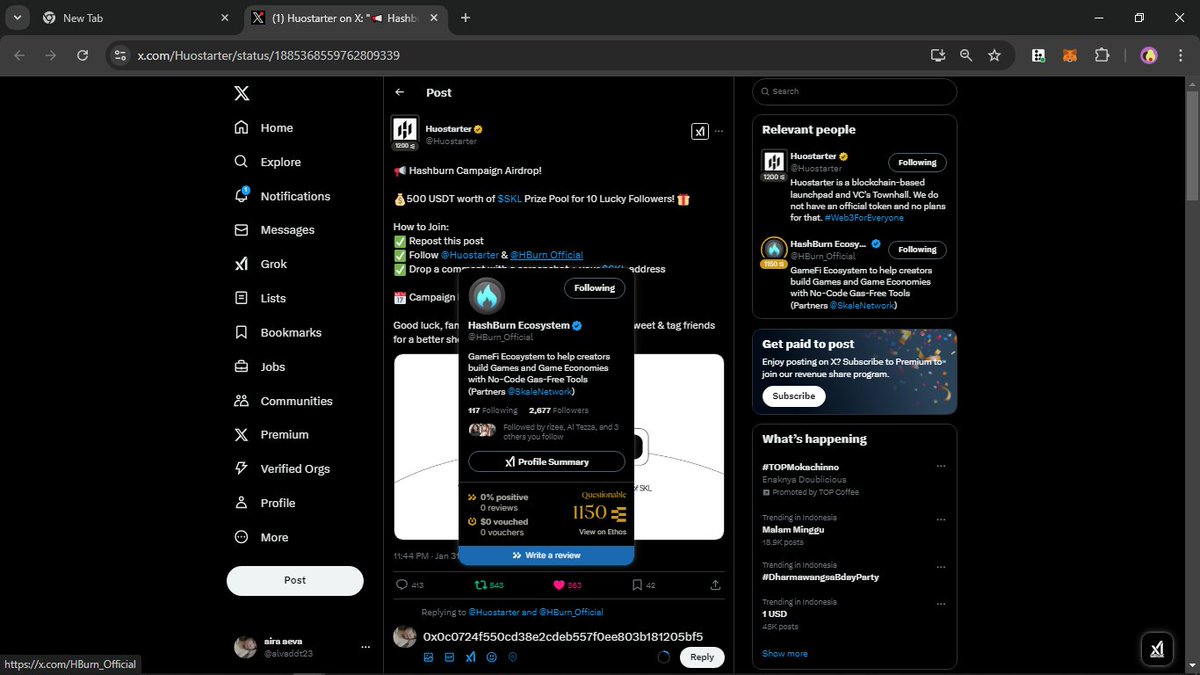Click the Profile person icon
This screenshot has width=1200, height=675.
pyautogui.click(x=241, y=503)
